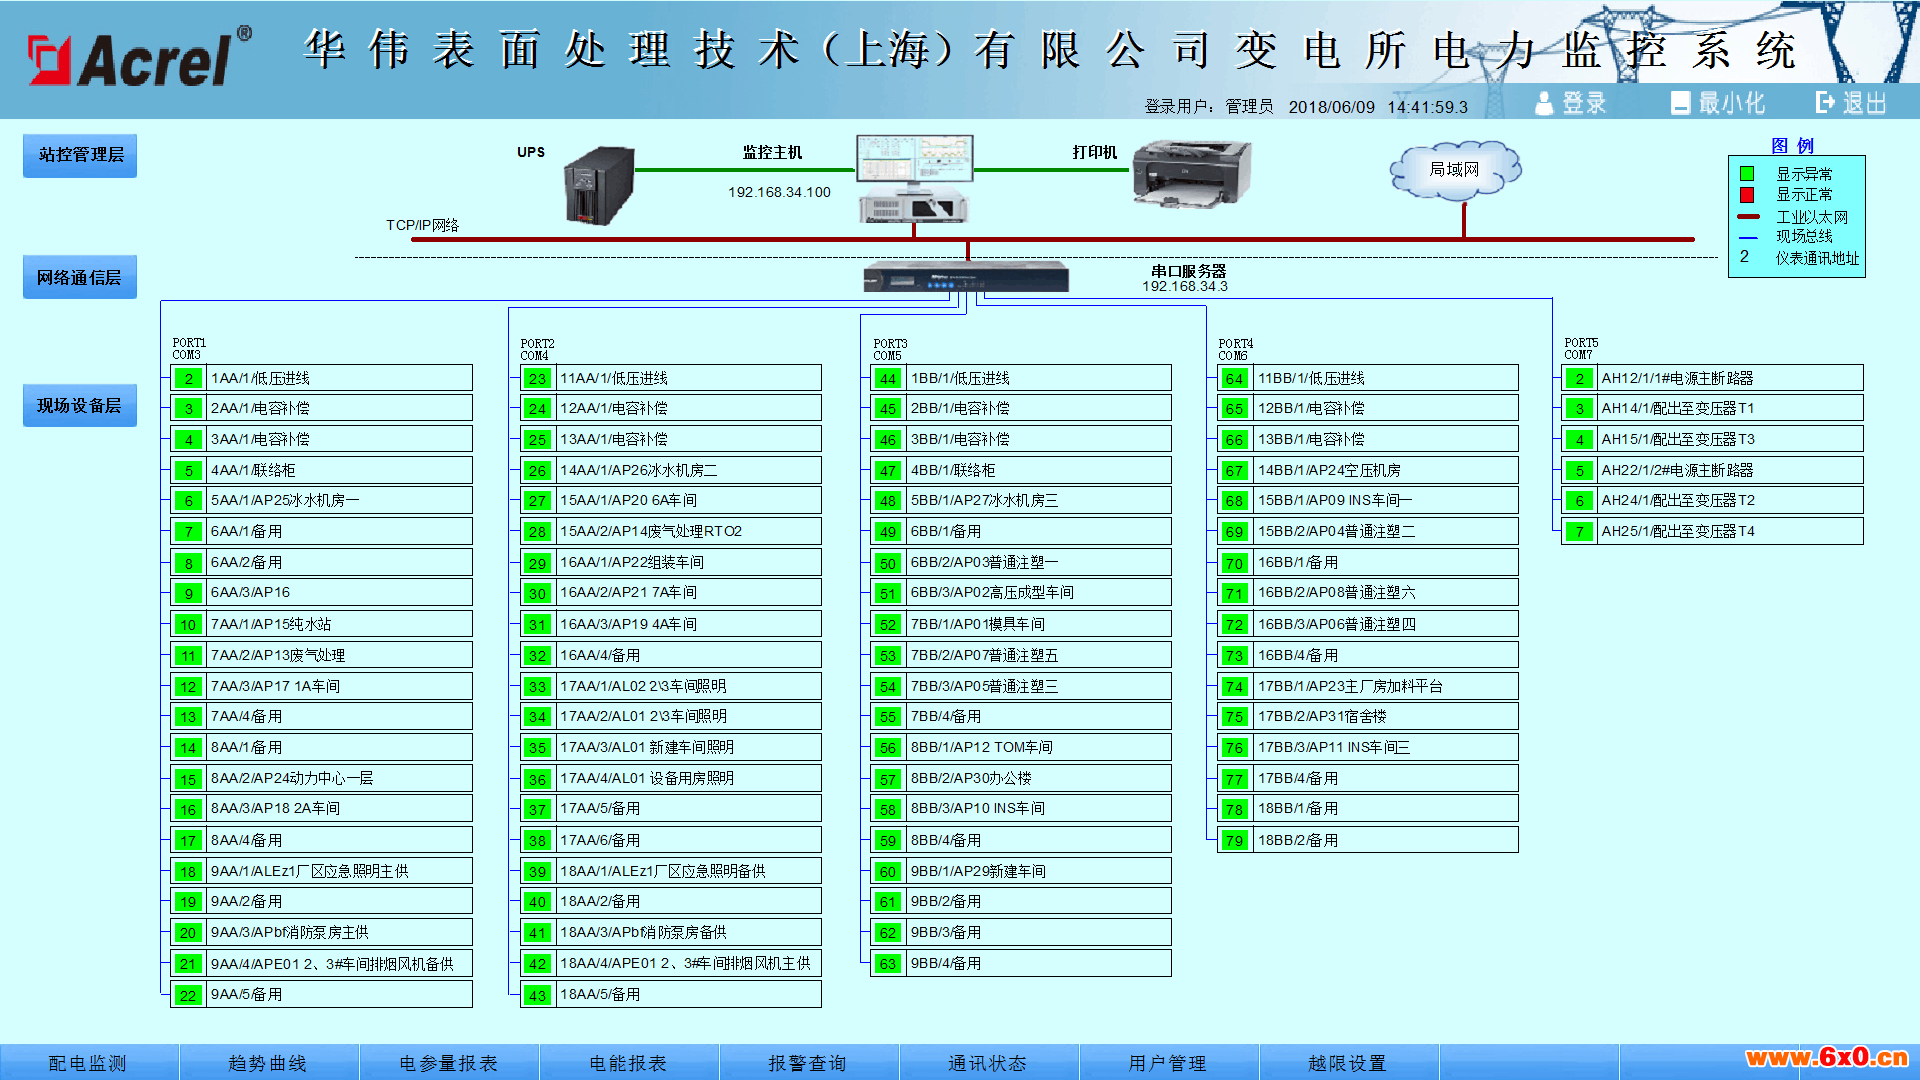Viewport: 1920px width, 1080px height.
Task: Click the LAN cloud icon
Action: tap(1455, 170)
